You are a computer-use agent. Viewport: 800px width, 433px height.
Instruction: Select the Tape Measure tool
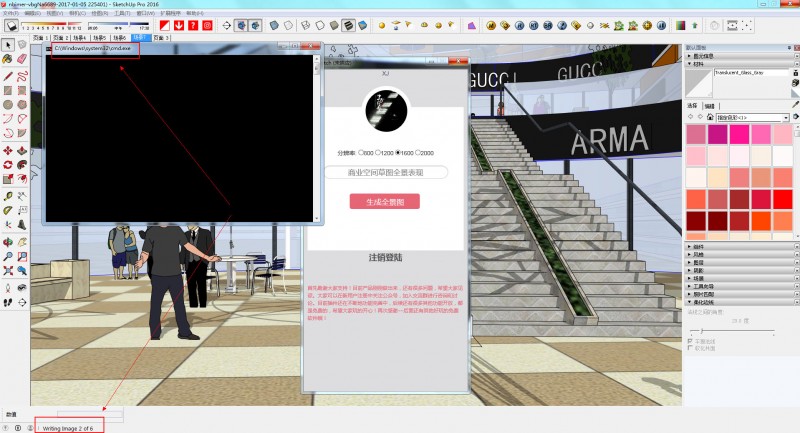(x=8, y=196)
